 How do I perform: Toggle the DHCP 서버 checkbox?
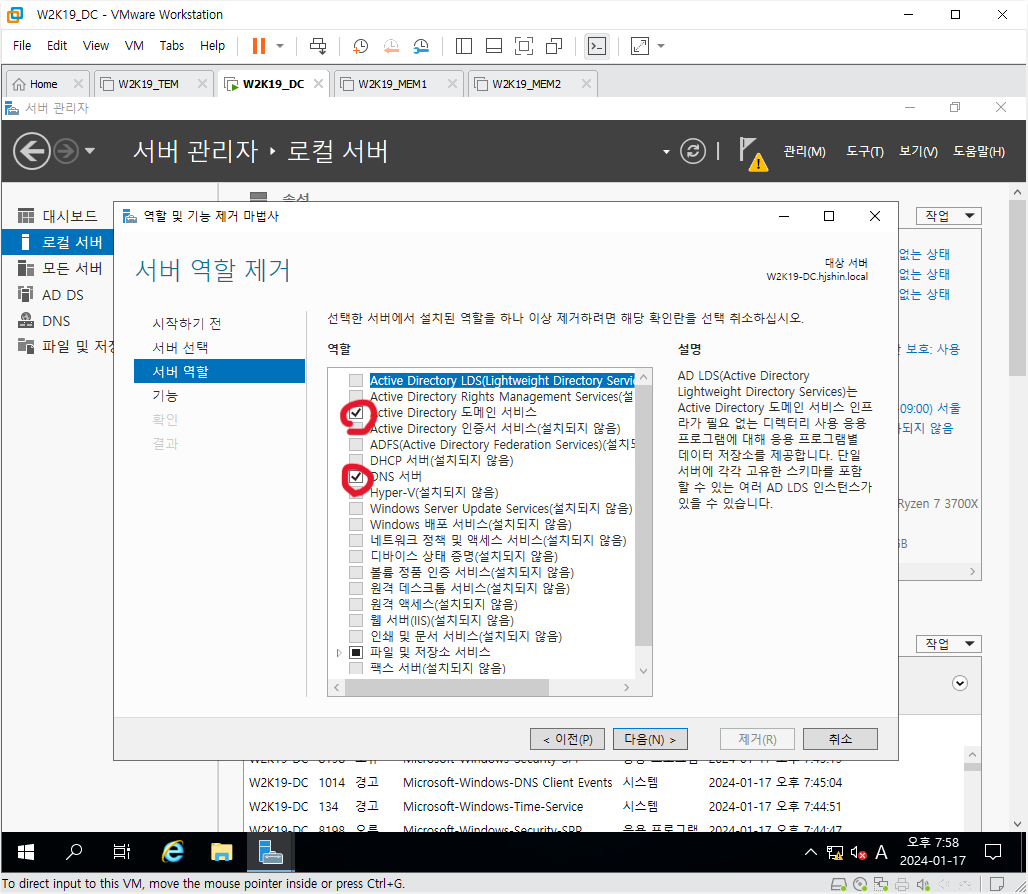tap(356, 461)
